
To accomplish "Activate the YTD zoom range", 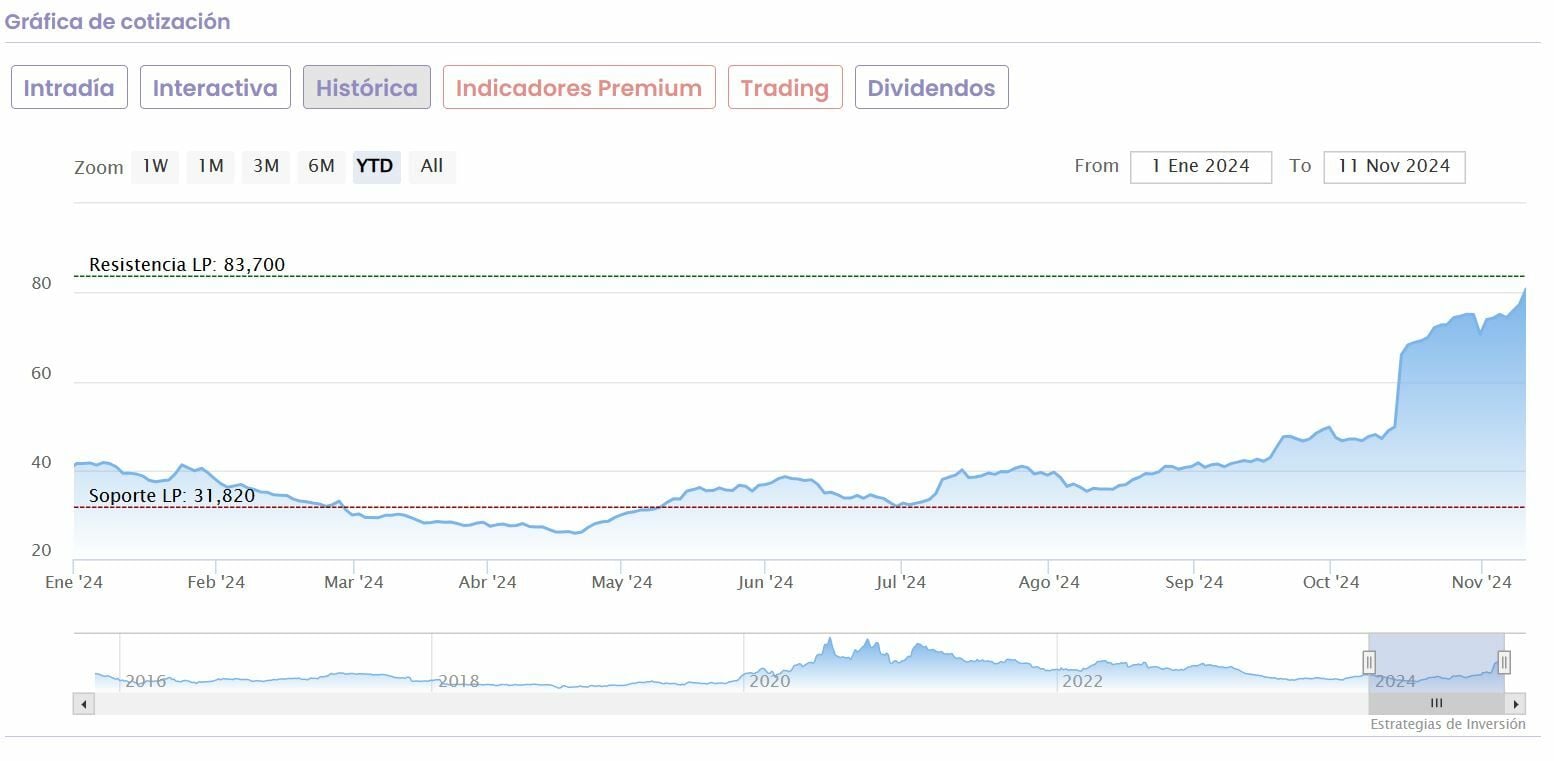I will coord(375,166).
